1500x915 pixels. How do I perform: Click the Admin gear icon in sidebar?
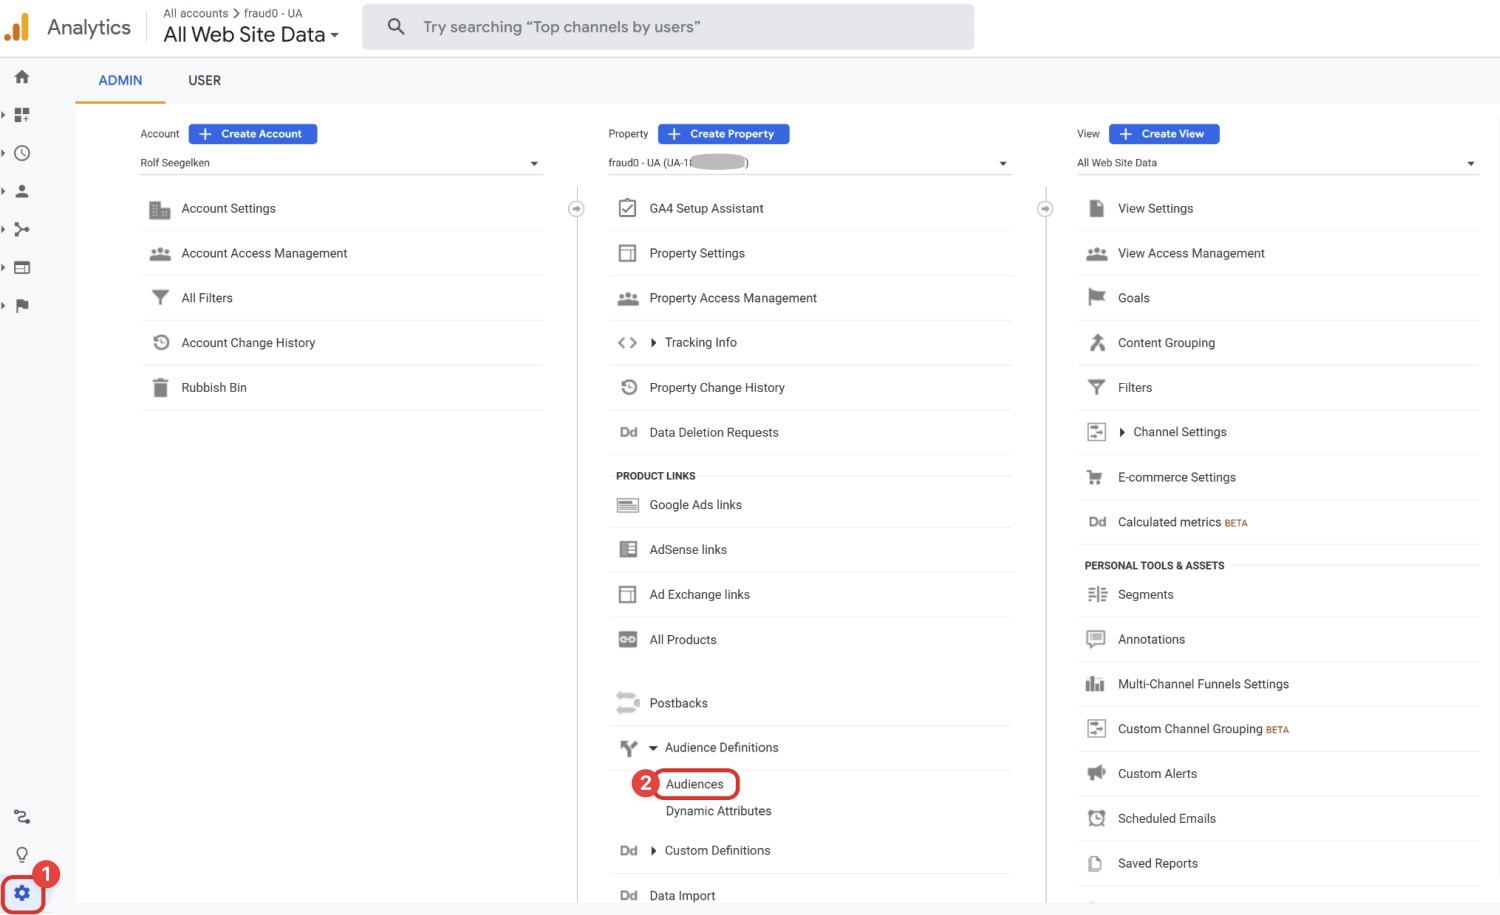(x=22, y=893)
